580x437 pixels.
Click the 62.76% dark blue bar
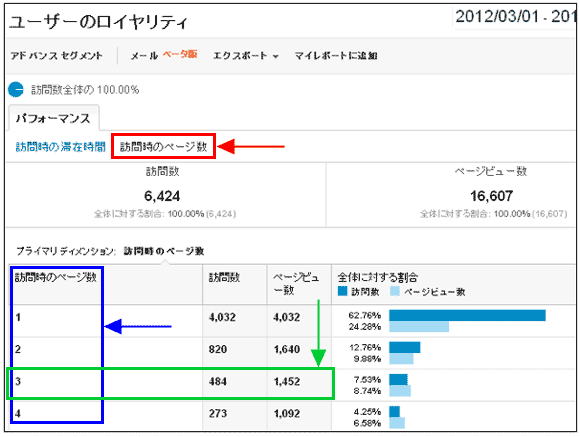467,315
